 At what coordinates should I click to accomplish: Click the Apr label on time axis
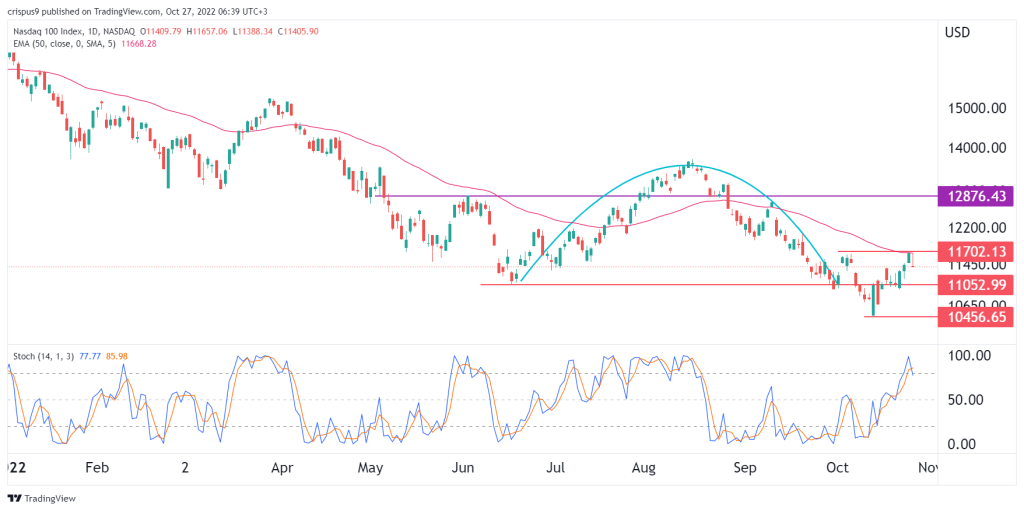(281, 468)
